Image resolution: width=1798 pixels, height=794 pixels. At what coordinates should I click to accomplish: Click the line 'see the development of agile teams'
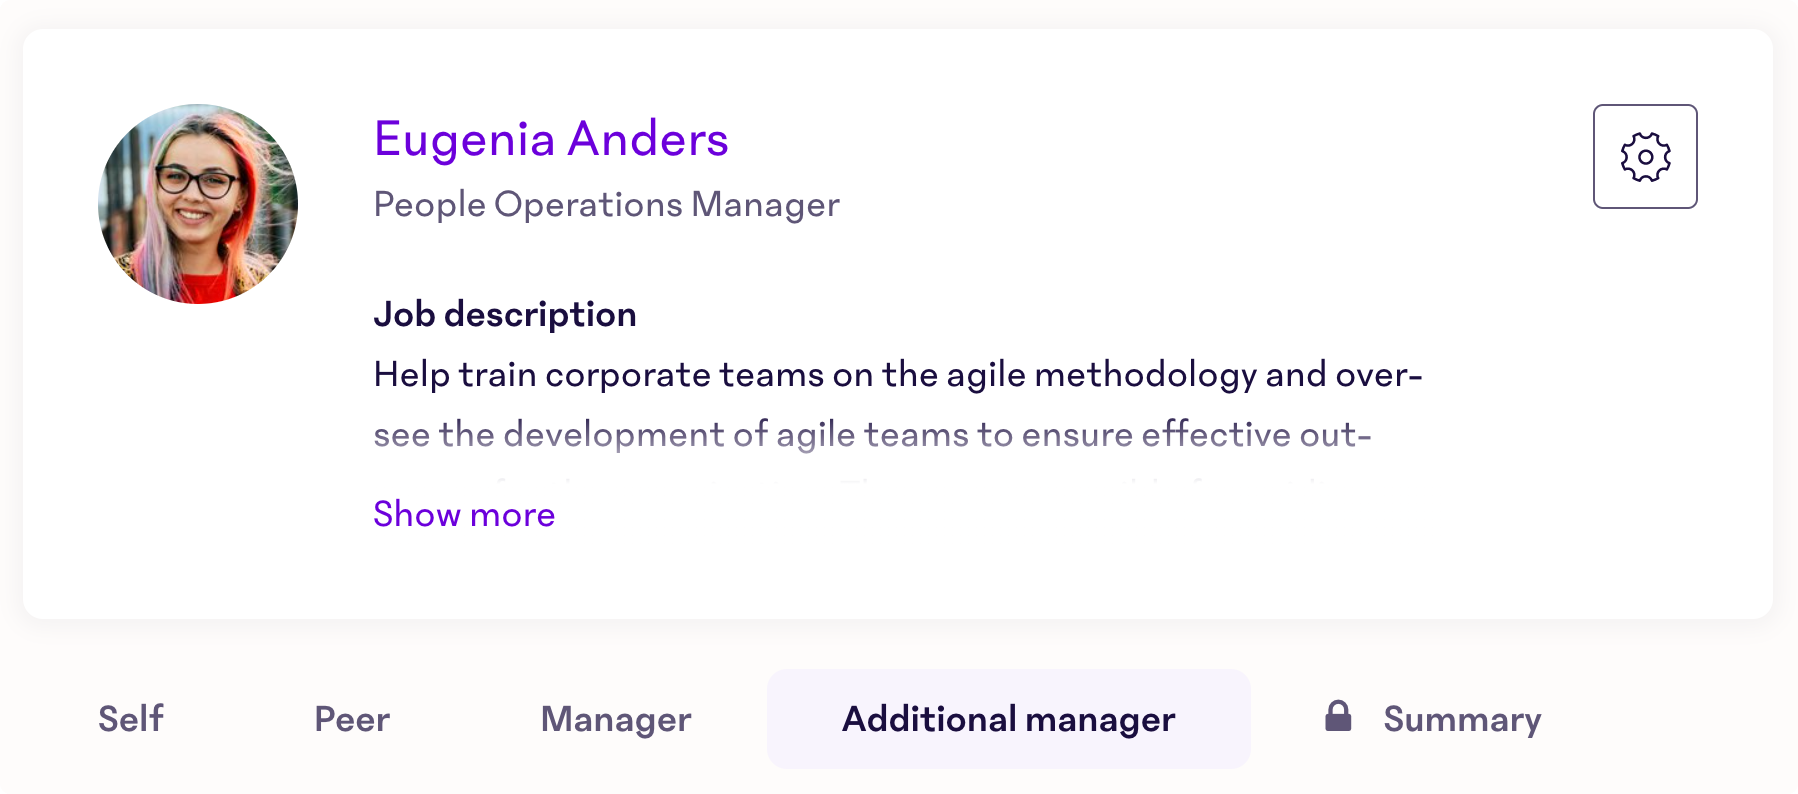point(872,435)
